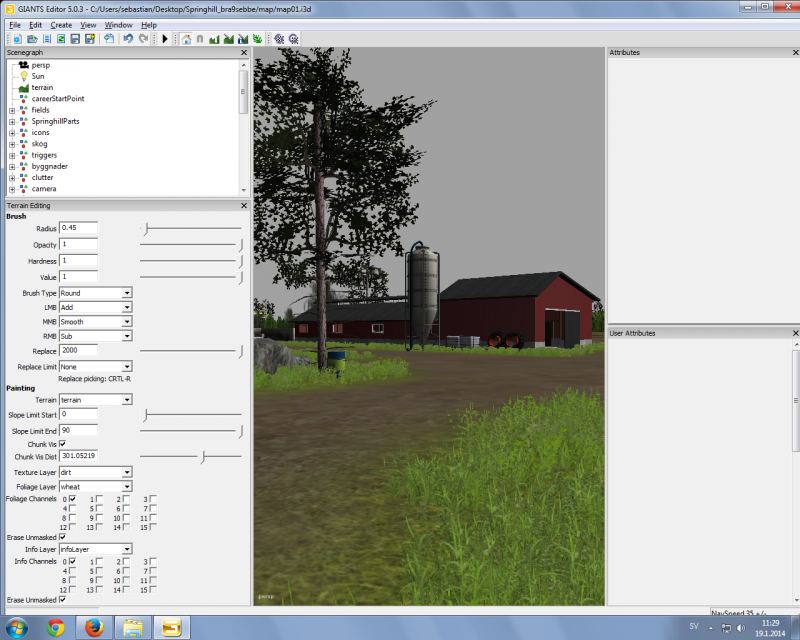The width and height of the screenshot is (800, 640).
Task: Click the careerStartPoint node icon
Action: [x=23, y=99]
